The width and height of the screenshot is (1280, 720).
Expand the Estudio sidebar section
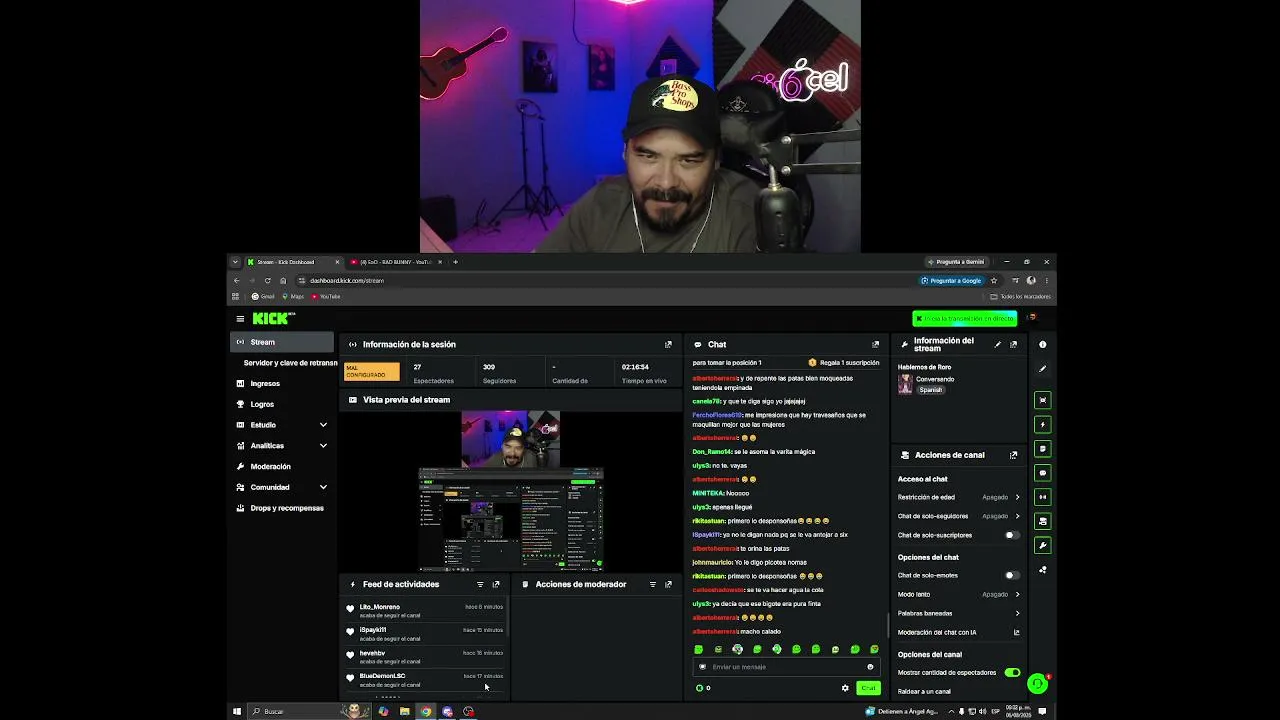click(x=323, y=425)
